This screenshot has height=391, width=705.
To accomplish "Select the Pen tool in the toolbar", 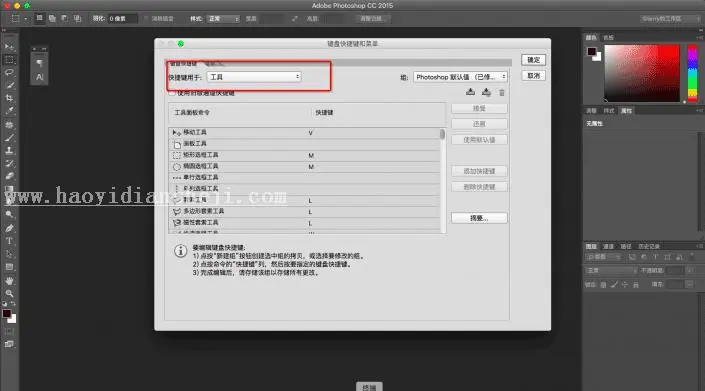I will [9, 228].
